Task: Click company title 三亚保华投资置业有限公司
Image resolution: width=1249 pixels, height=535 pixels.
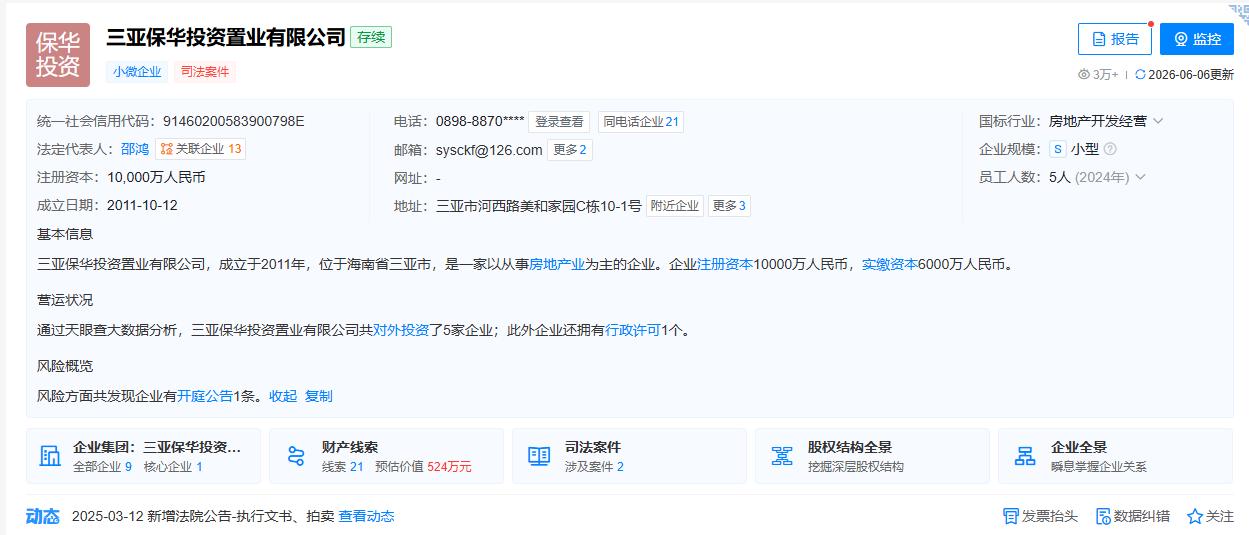Action: click(x=226, y=38)
